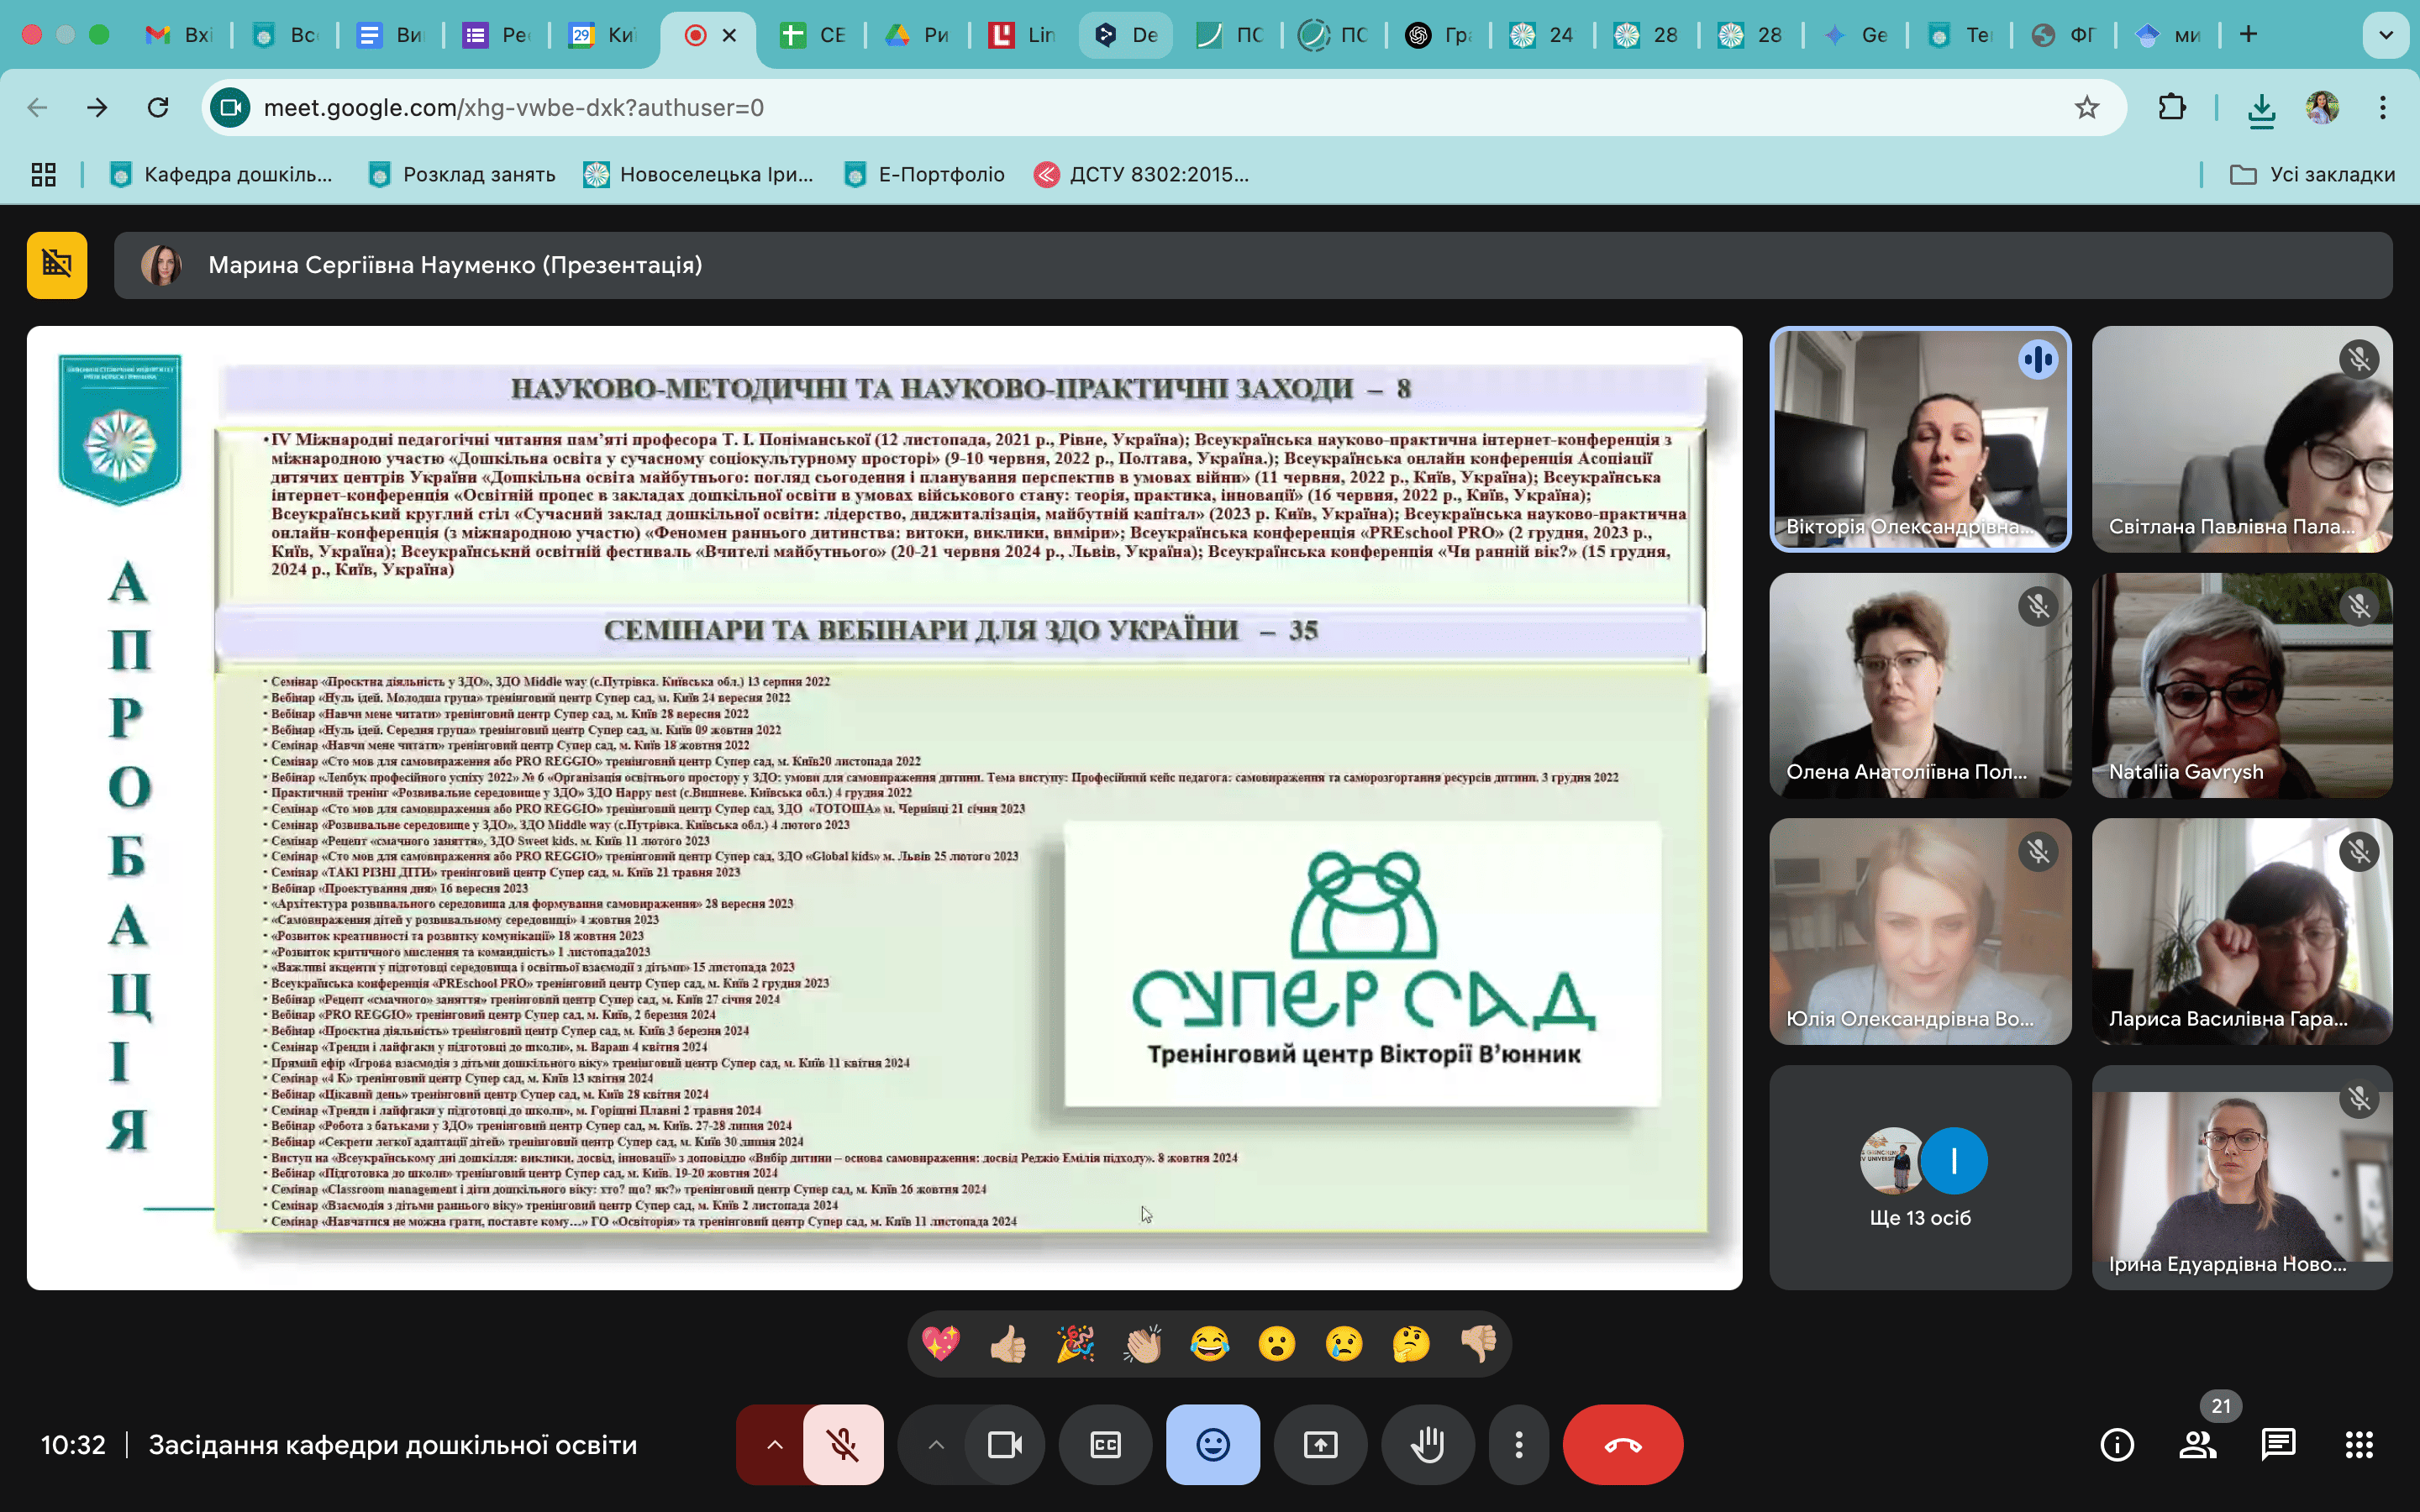Screen dimensions: 2420x1512
Task: Open meeting details info icon
Action: click(2116, 1444)
